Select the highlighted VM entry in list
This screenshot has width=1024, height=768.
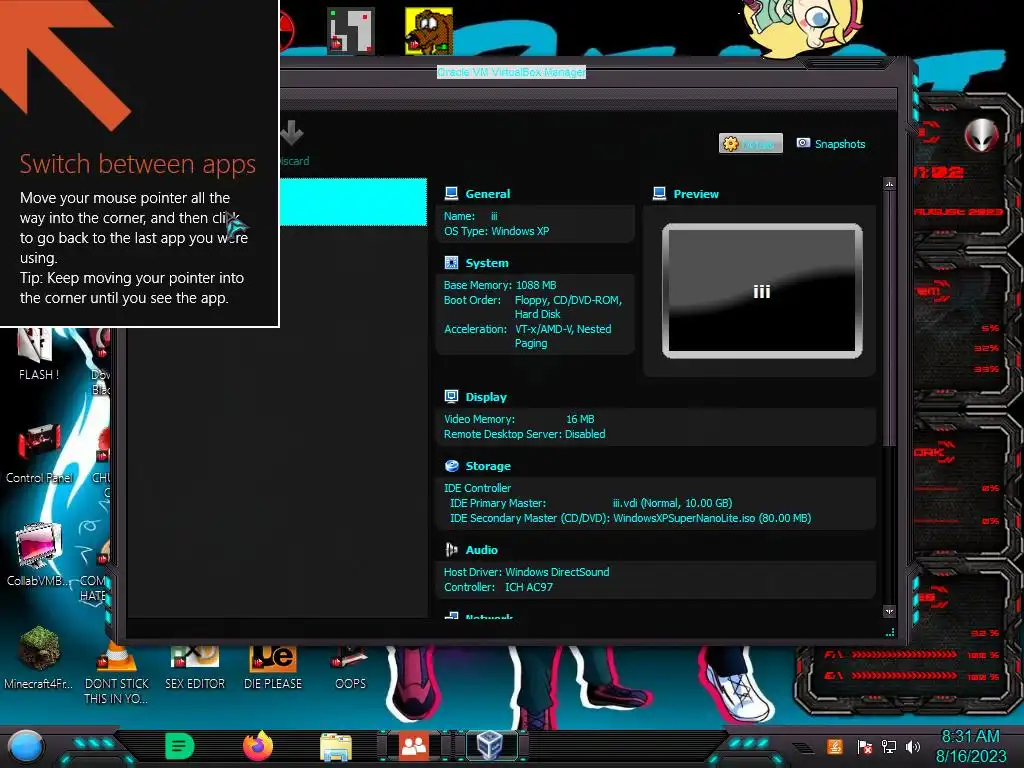click(353, 202)
